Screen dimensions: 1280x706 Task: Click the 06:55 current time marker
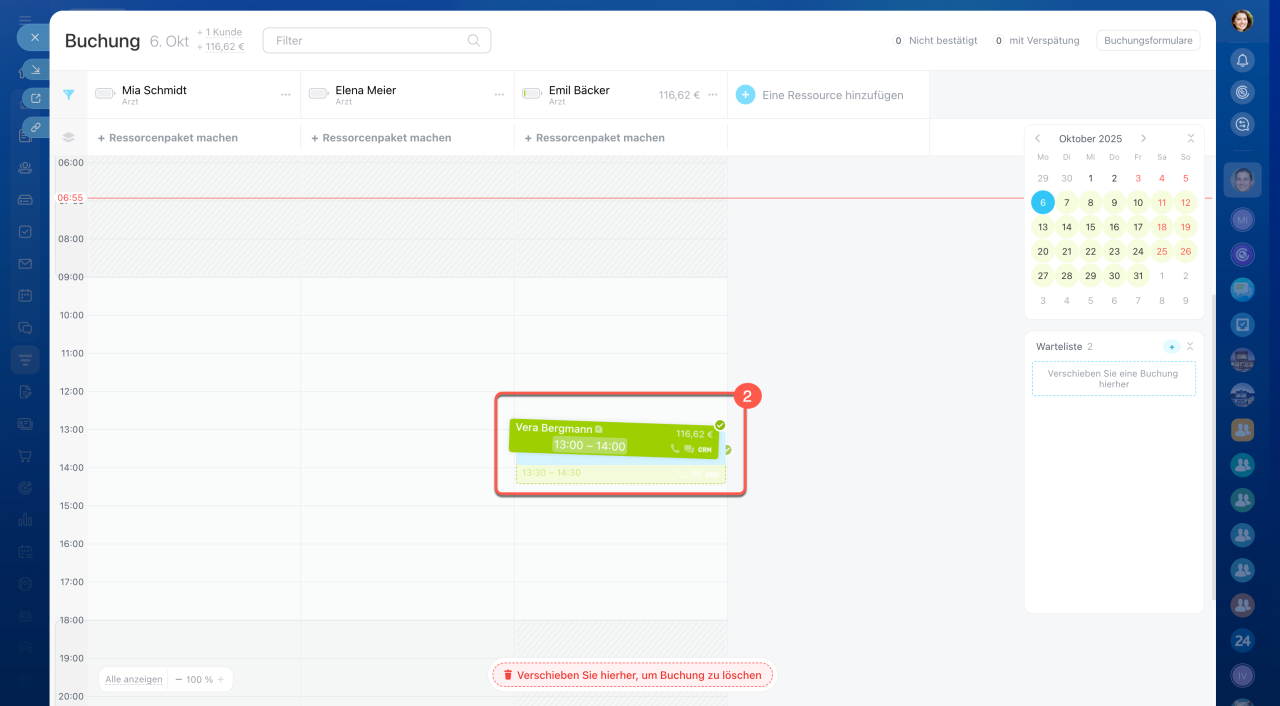(70, 198)
